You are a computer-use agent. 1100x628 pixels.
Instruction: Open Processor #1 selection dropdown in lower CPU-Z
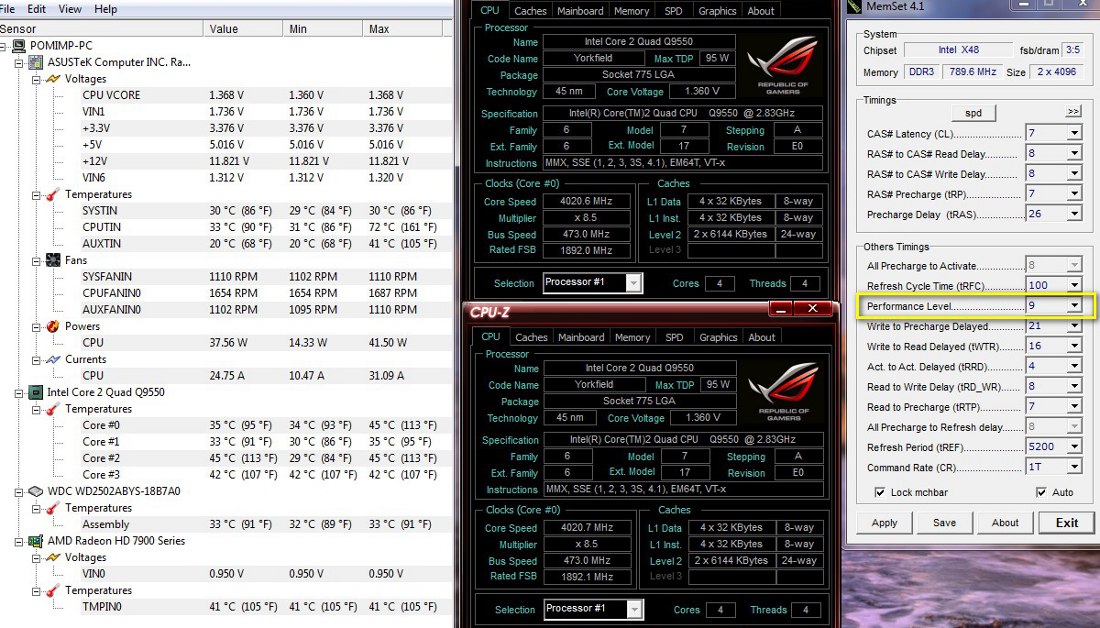point(633,609)
